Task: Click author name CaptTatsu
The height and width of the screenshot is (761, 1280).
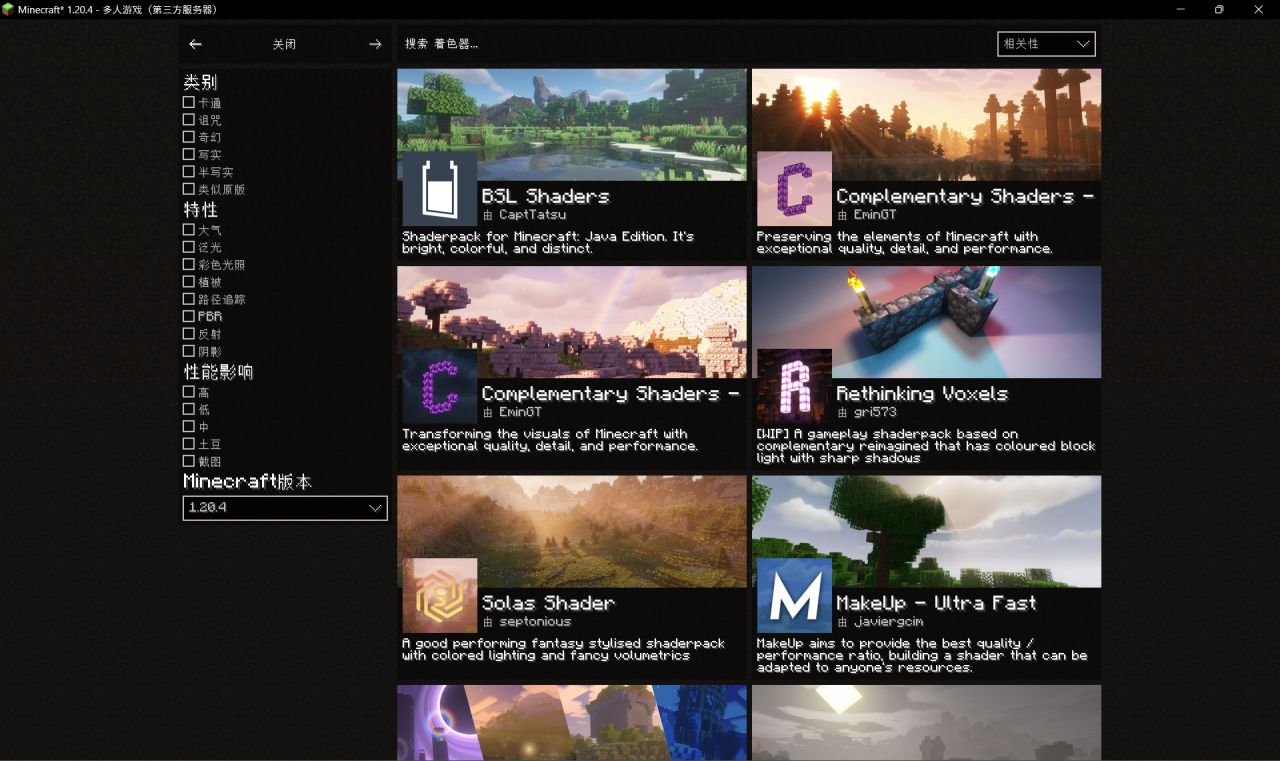Action: click(x=532, y=215)
